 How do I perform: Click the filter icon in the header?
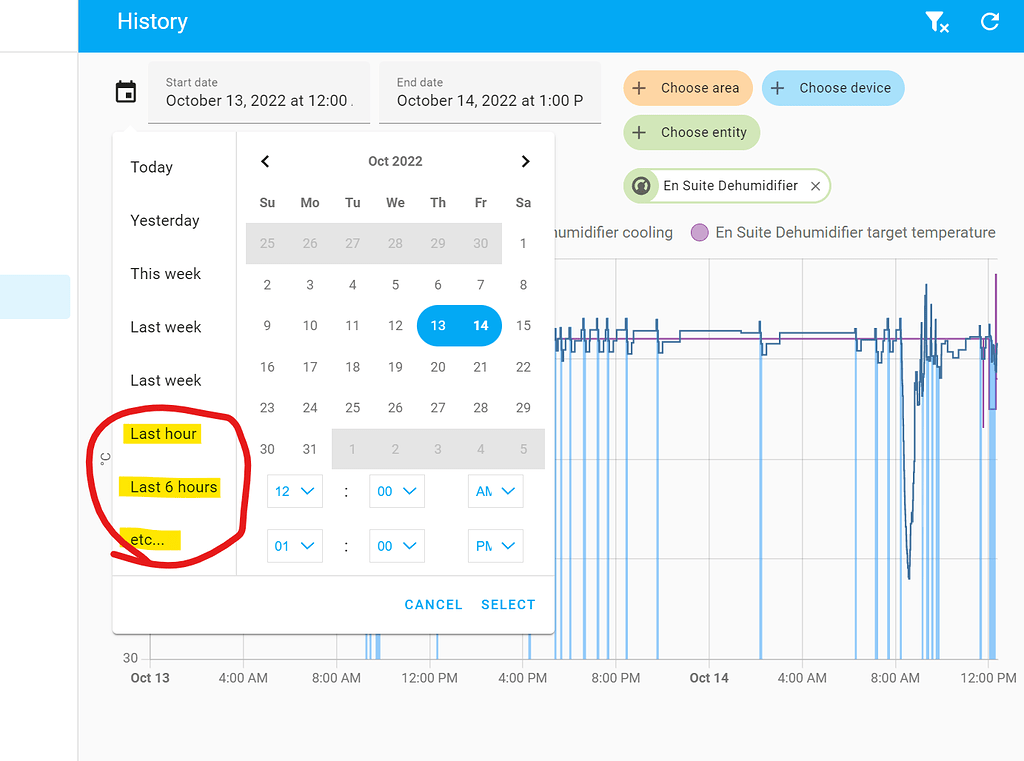[937, 22]
